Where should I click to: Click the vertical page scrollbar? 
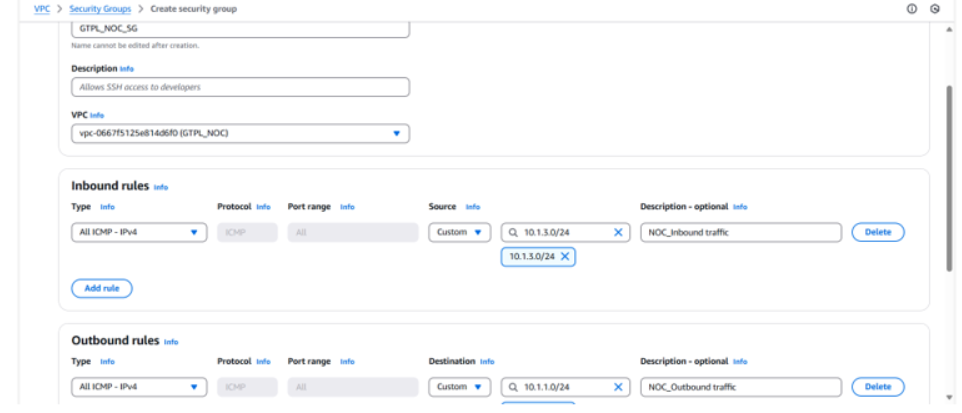(x=949, y=180)
